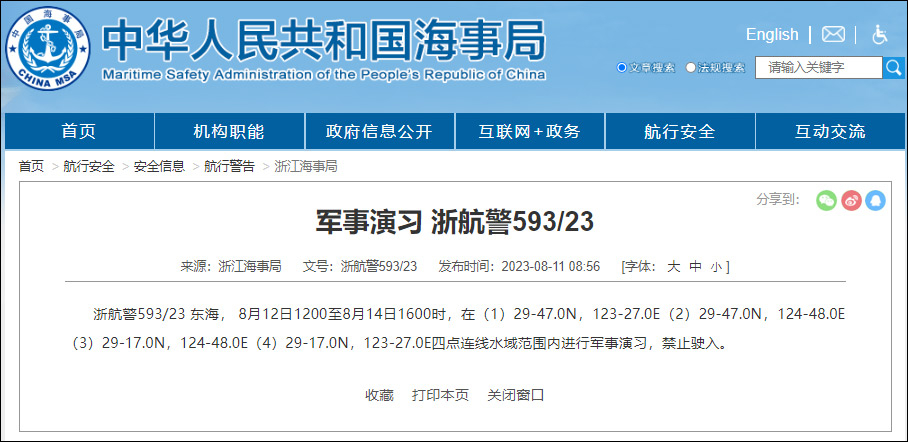This screenshot has height=442, width=908.
Task: Click the Maritime Safety Administration English subtitle
Action: click(x=324, y=75)
